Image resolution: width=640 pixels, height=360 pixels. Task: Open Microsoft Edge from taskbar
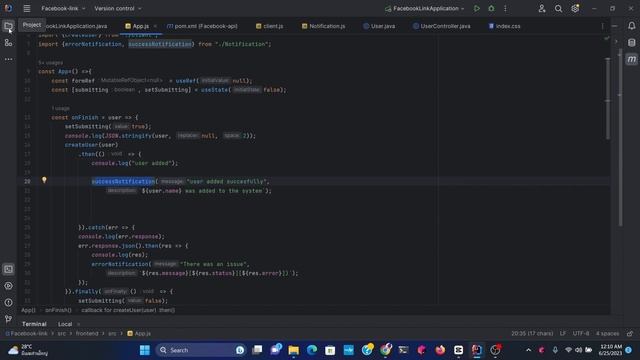[312, 350]
